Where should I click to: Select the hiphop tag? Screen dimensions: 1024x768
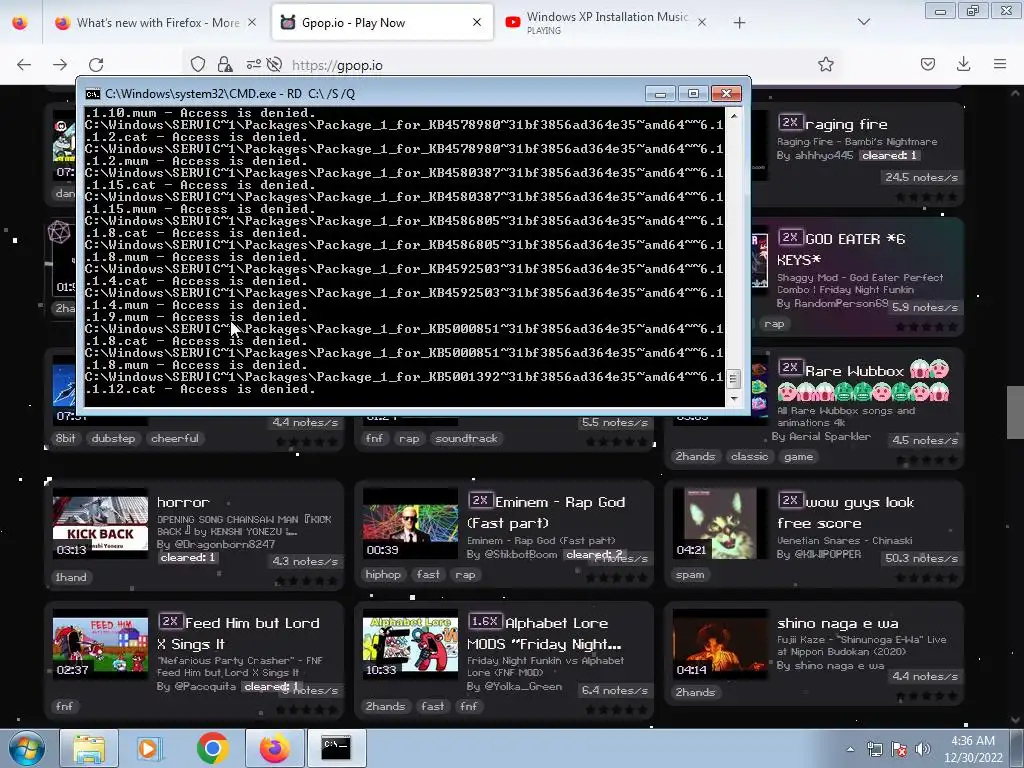(x=383, y=575)
